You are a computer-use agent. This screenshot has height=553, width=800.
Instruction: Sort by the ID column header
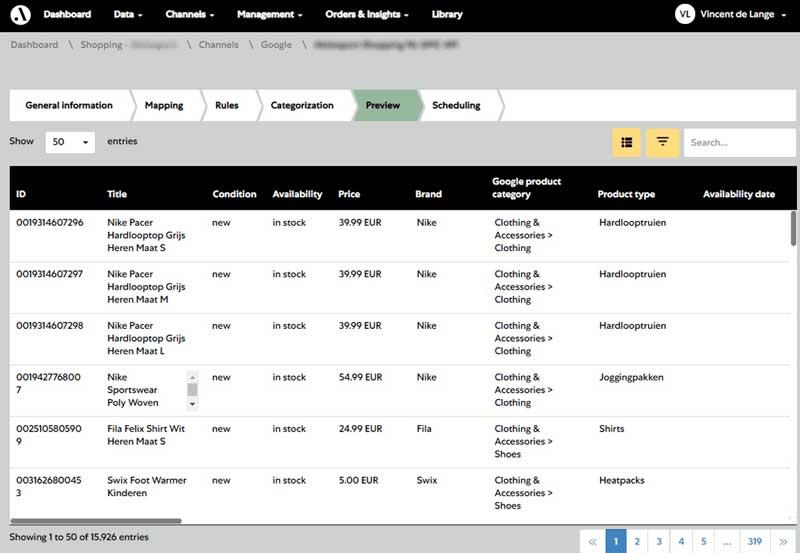(21, 194)
